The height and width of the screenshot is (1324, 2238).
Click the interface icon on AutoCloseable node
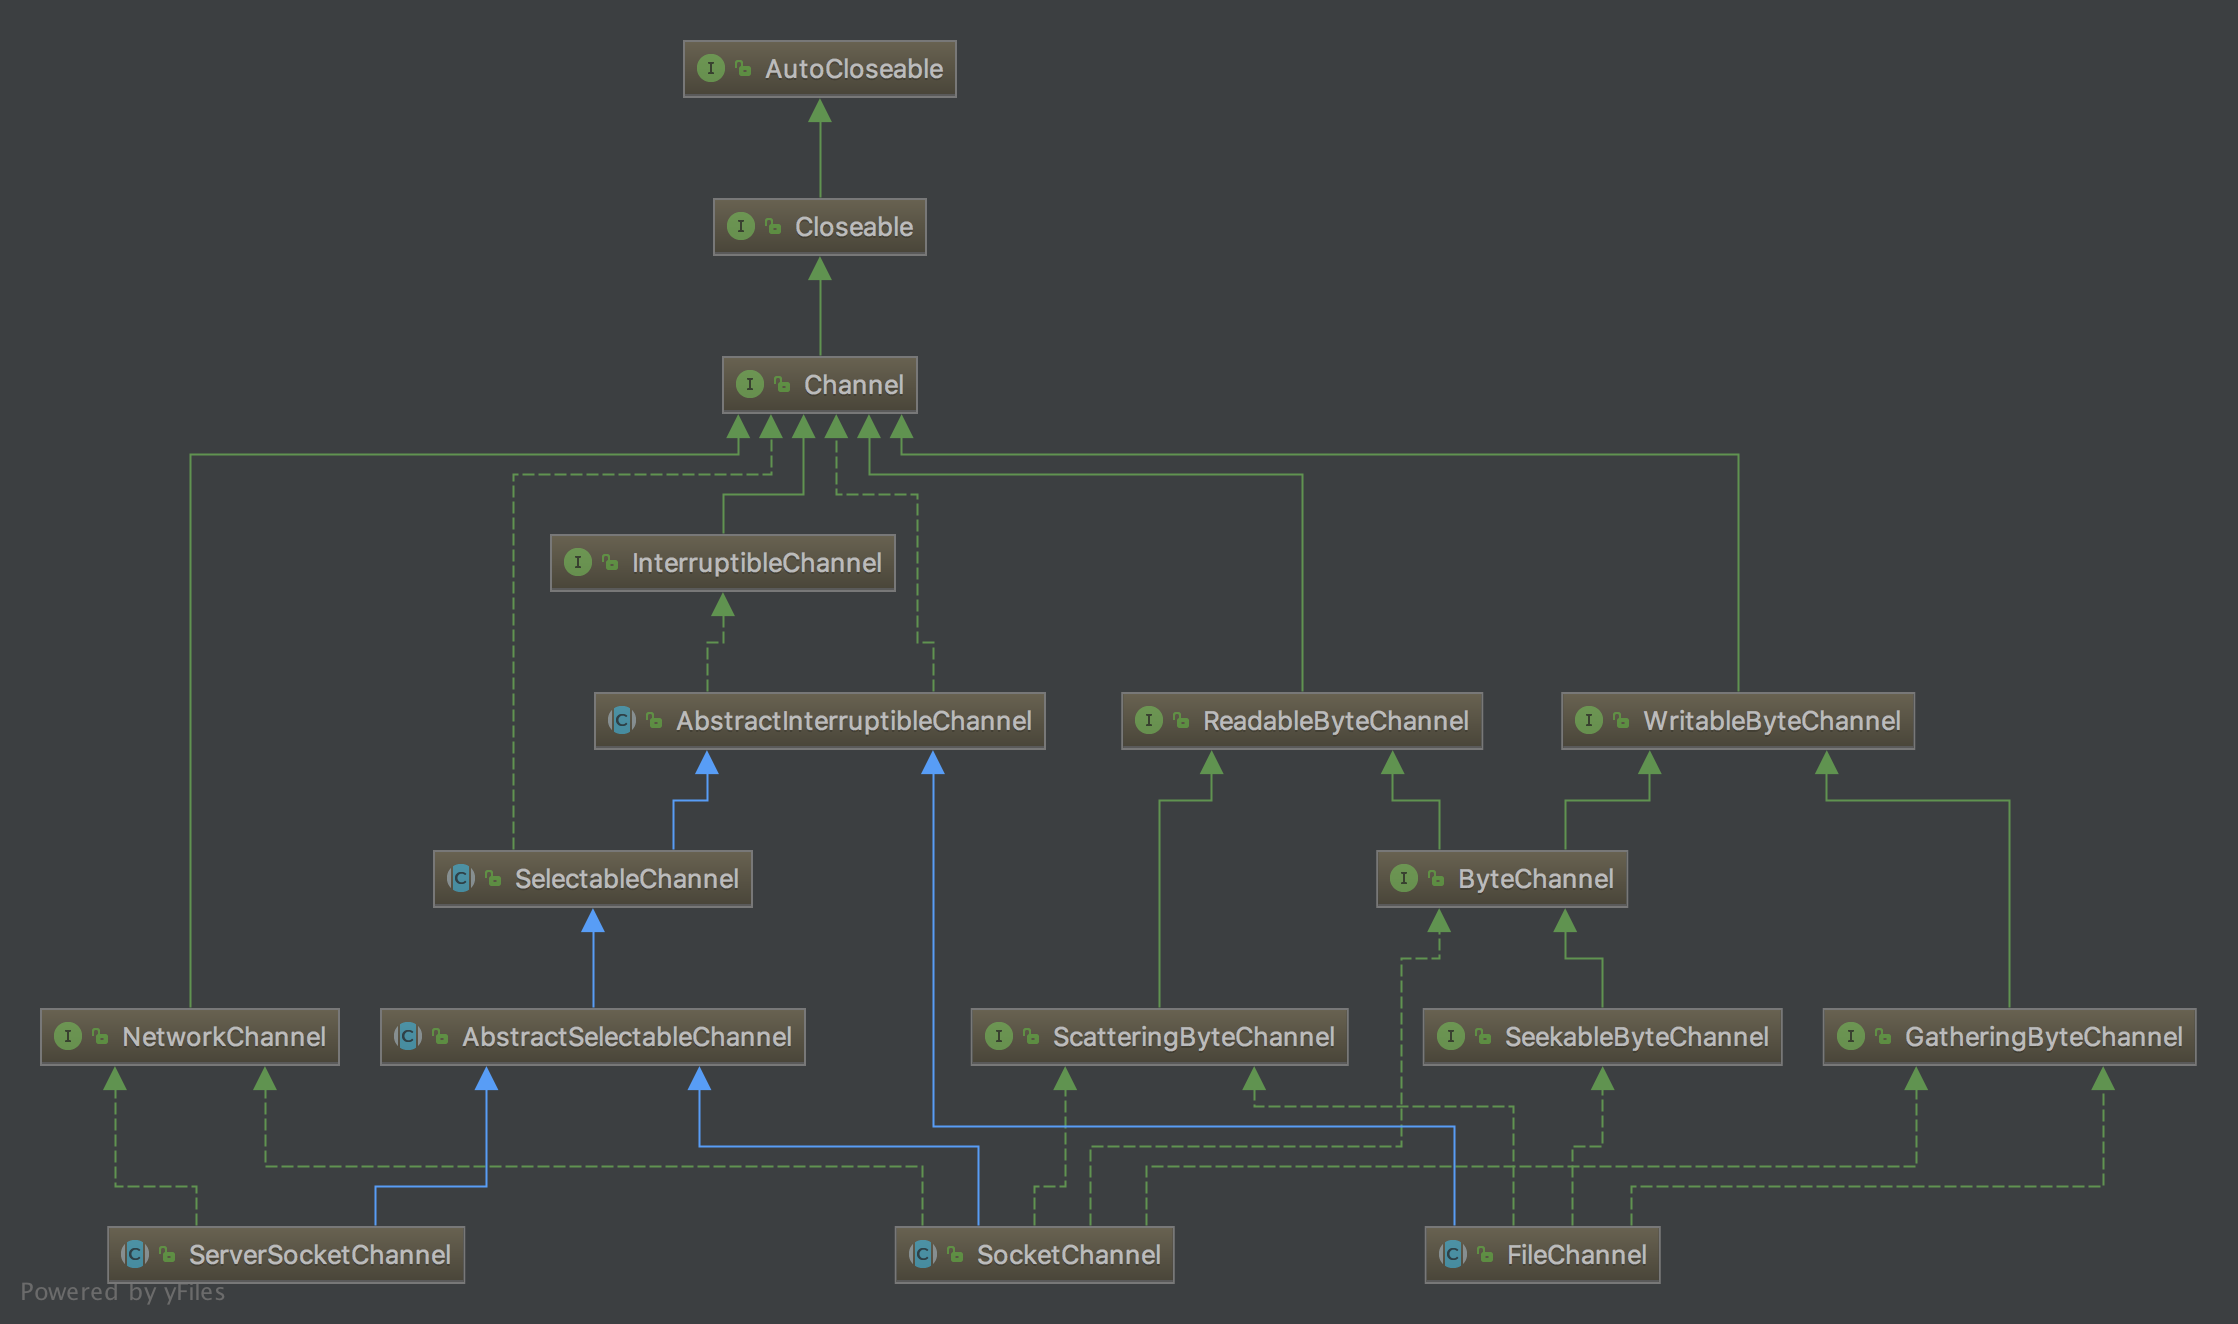(710, 68)
